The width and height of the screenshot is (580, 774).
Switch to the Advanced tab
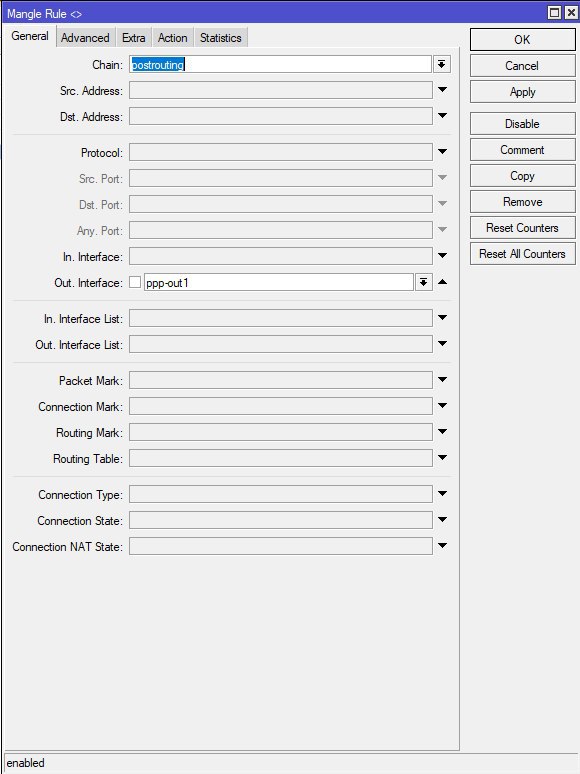[85, 38]
